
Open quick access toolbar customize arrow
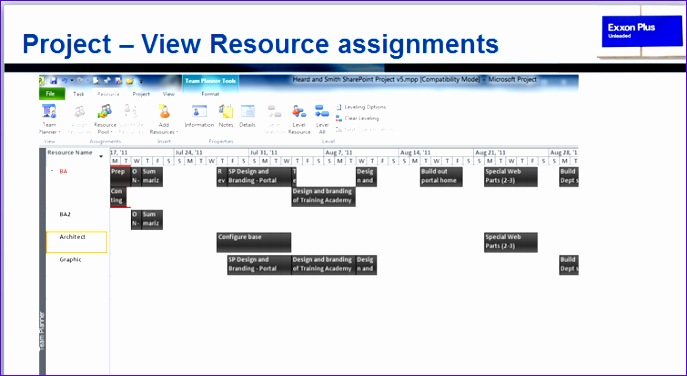pyautogui.click(x=141, y=82)
